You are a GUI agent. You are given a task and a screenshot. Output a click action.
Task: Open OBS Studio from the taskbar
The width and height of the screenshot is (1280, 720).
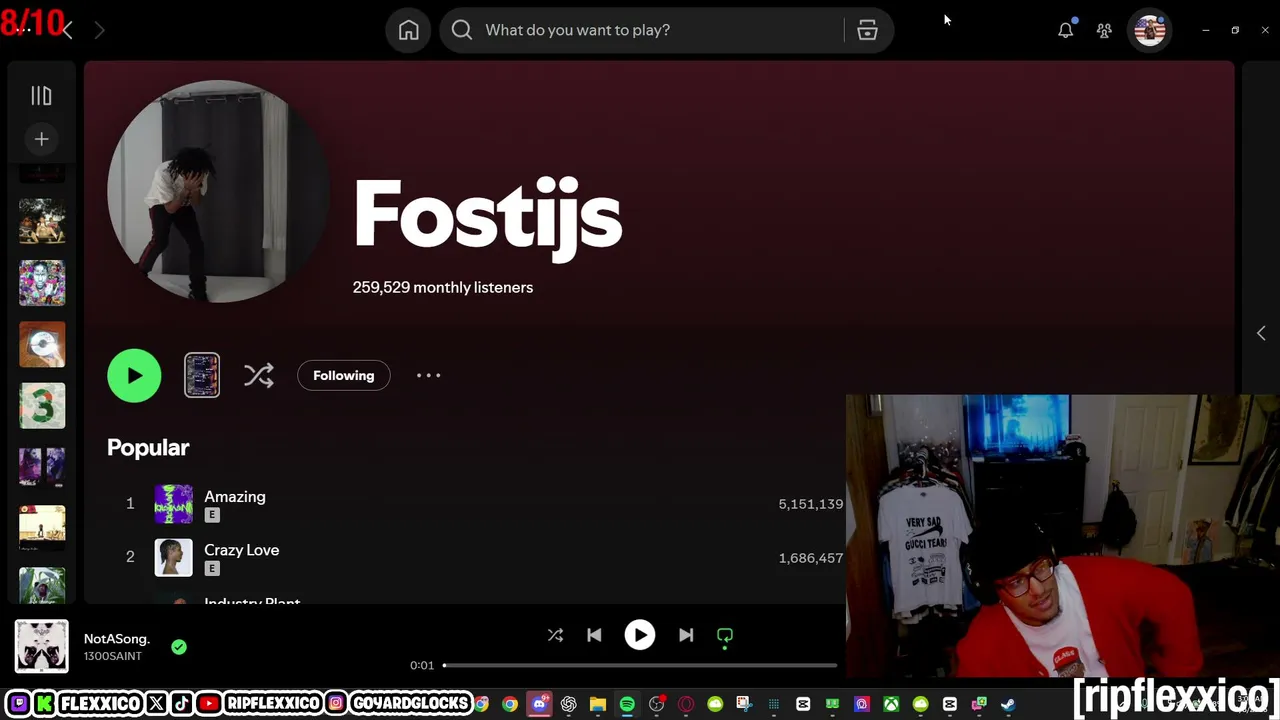657,704
